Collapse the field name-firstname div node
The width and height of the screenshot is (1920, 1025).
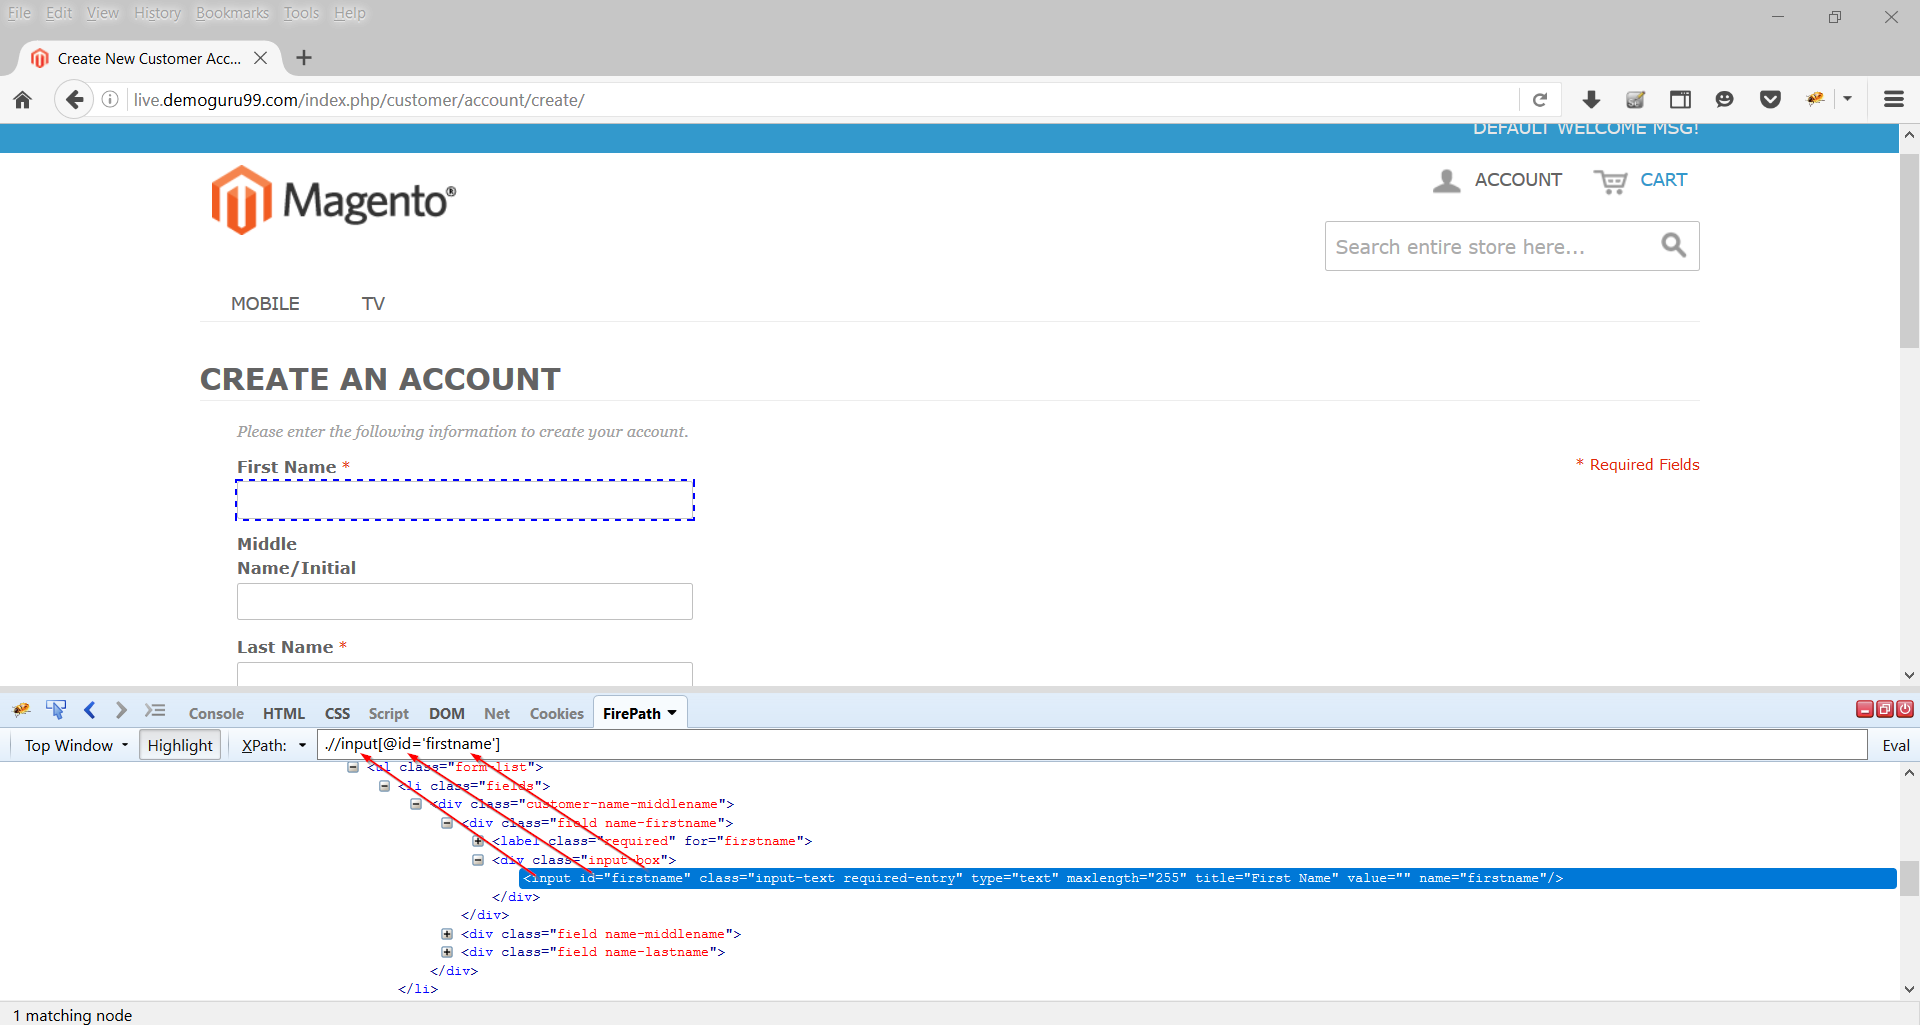tap(447, 823)
